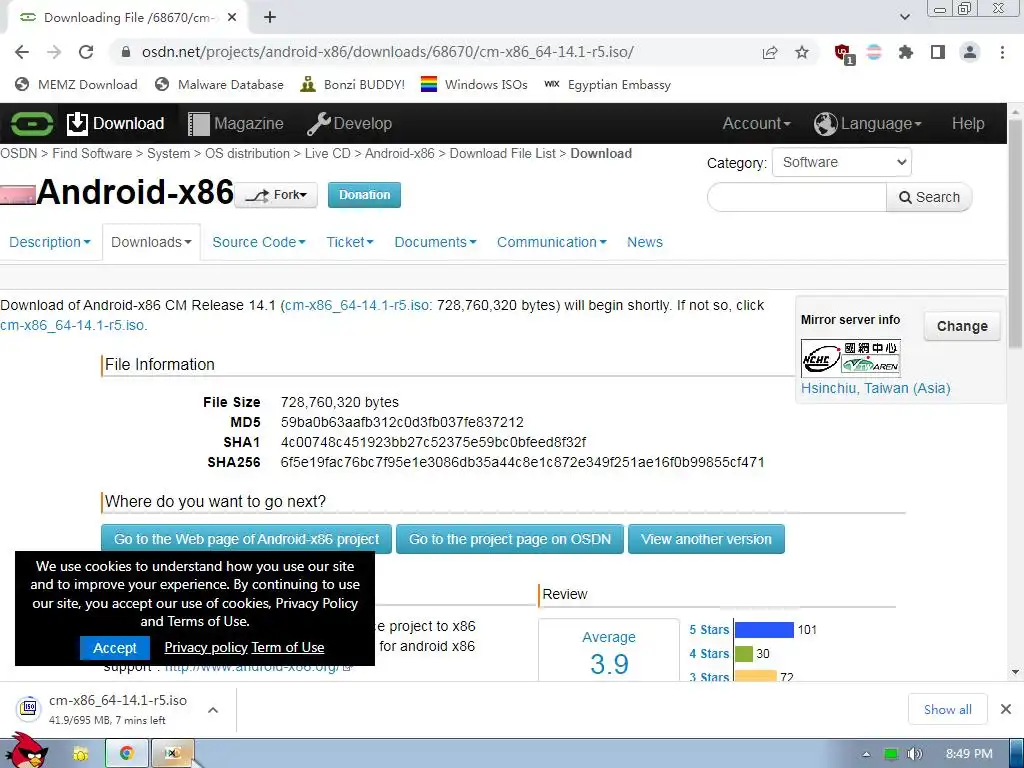Open the tab search chevron
Screen dimensions: 1024x768
click(904, 17)
